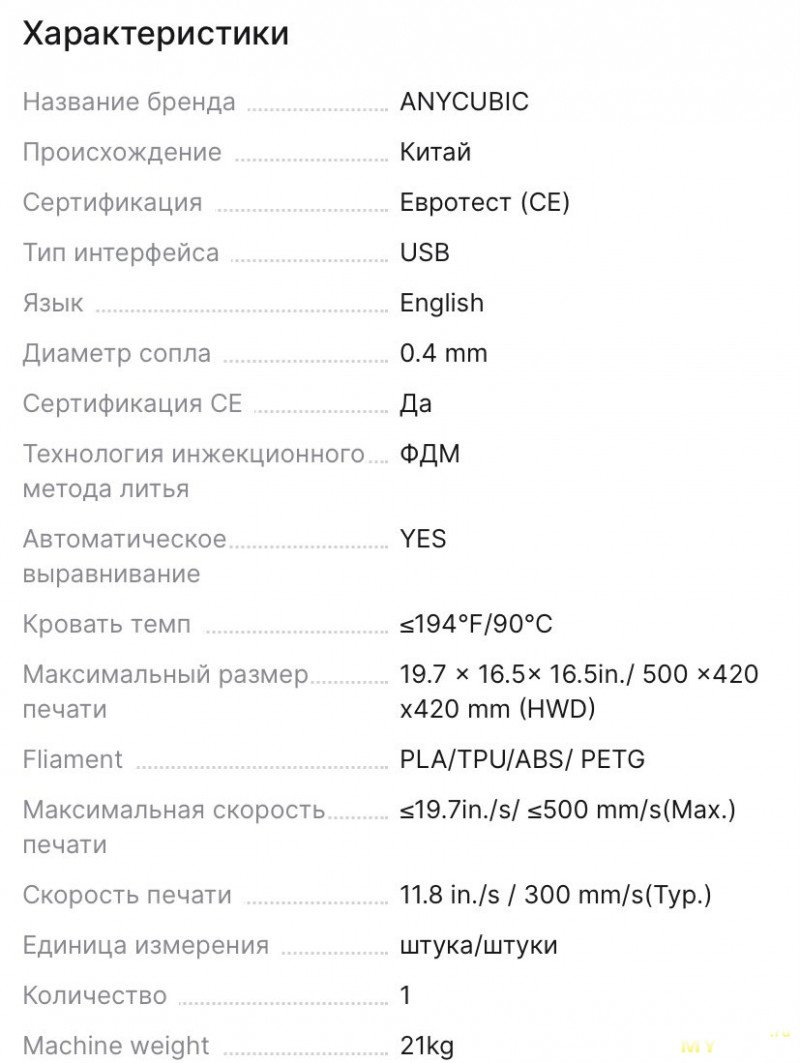Viewport: 800px width, 1063px height.
Task: Select the Китай origin value
Action: (435, 152)
